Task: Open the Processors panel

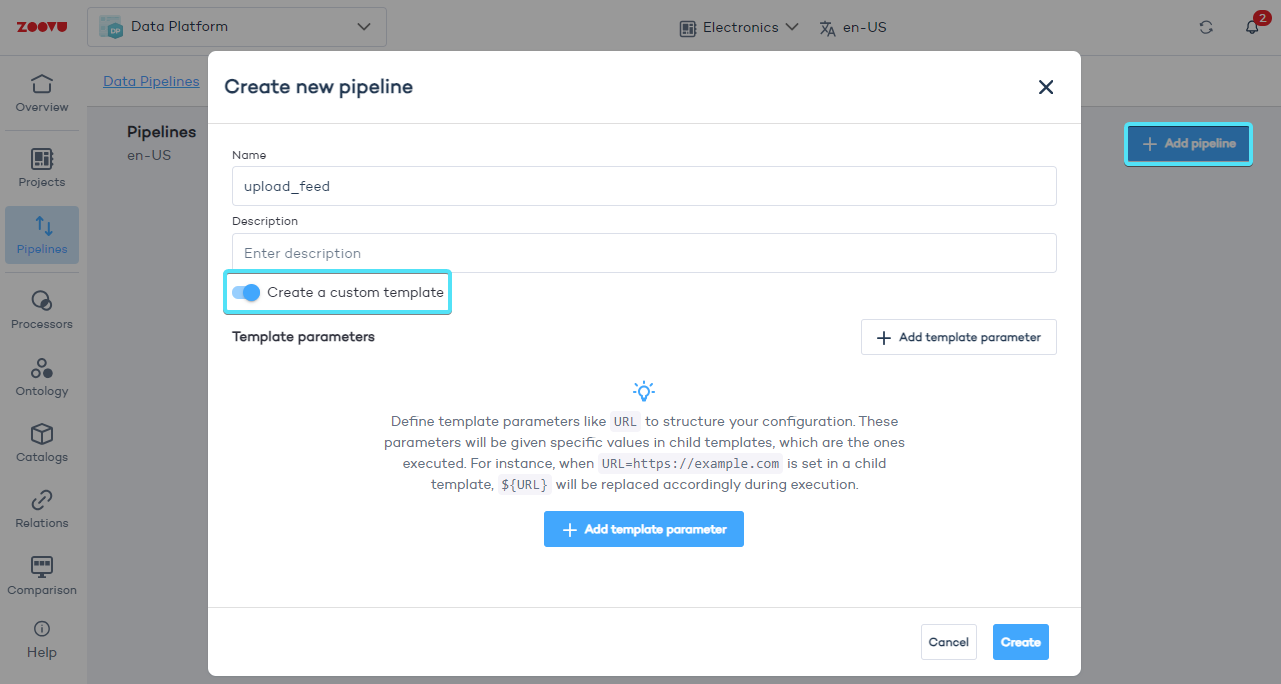Action: [x=41, y=310]
